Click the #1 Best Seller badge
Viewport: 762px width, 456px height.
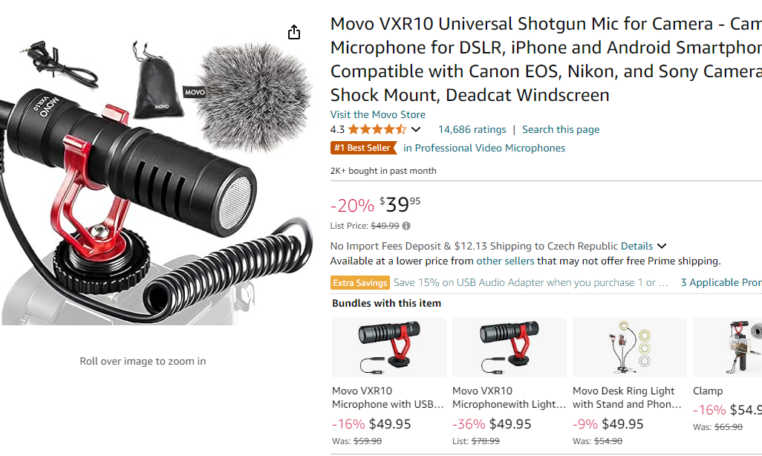click(x=363, y=148)
